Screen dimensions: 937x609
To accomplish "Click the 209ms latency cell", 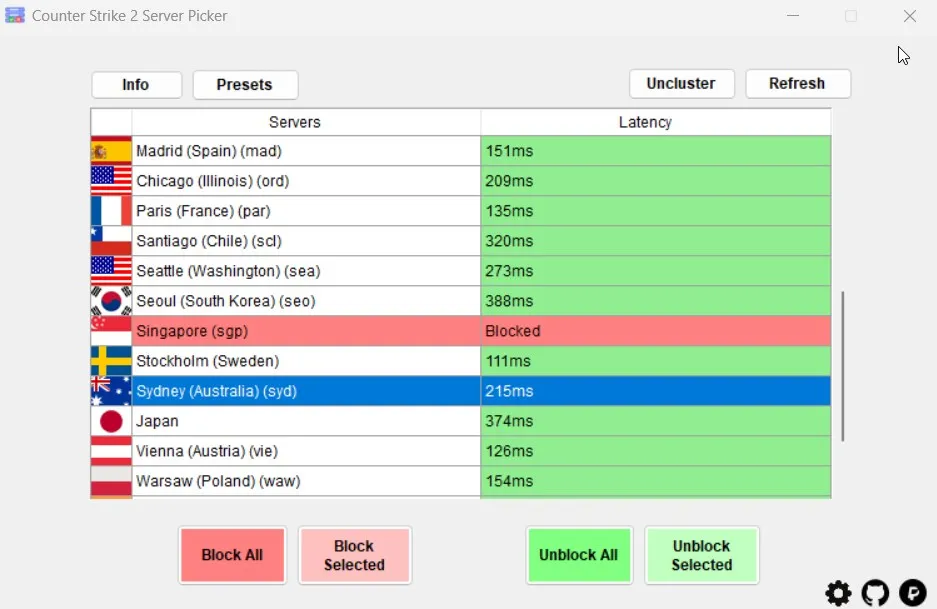I will tap(656, 181).
